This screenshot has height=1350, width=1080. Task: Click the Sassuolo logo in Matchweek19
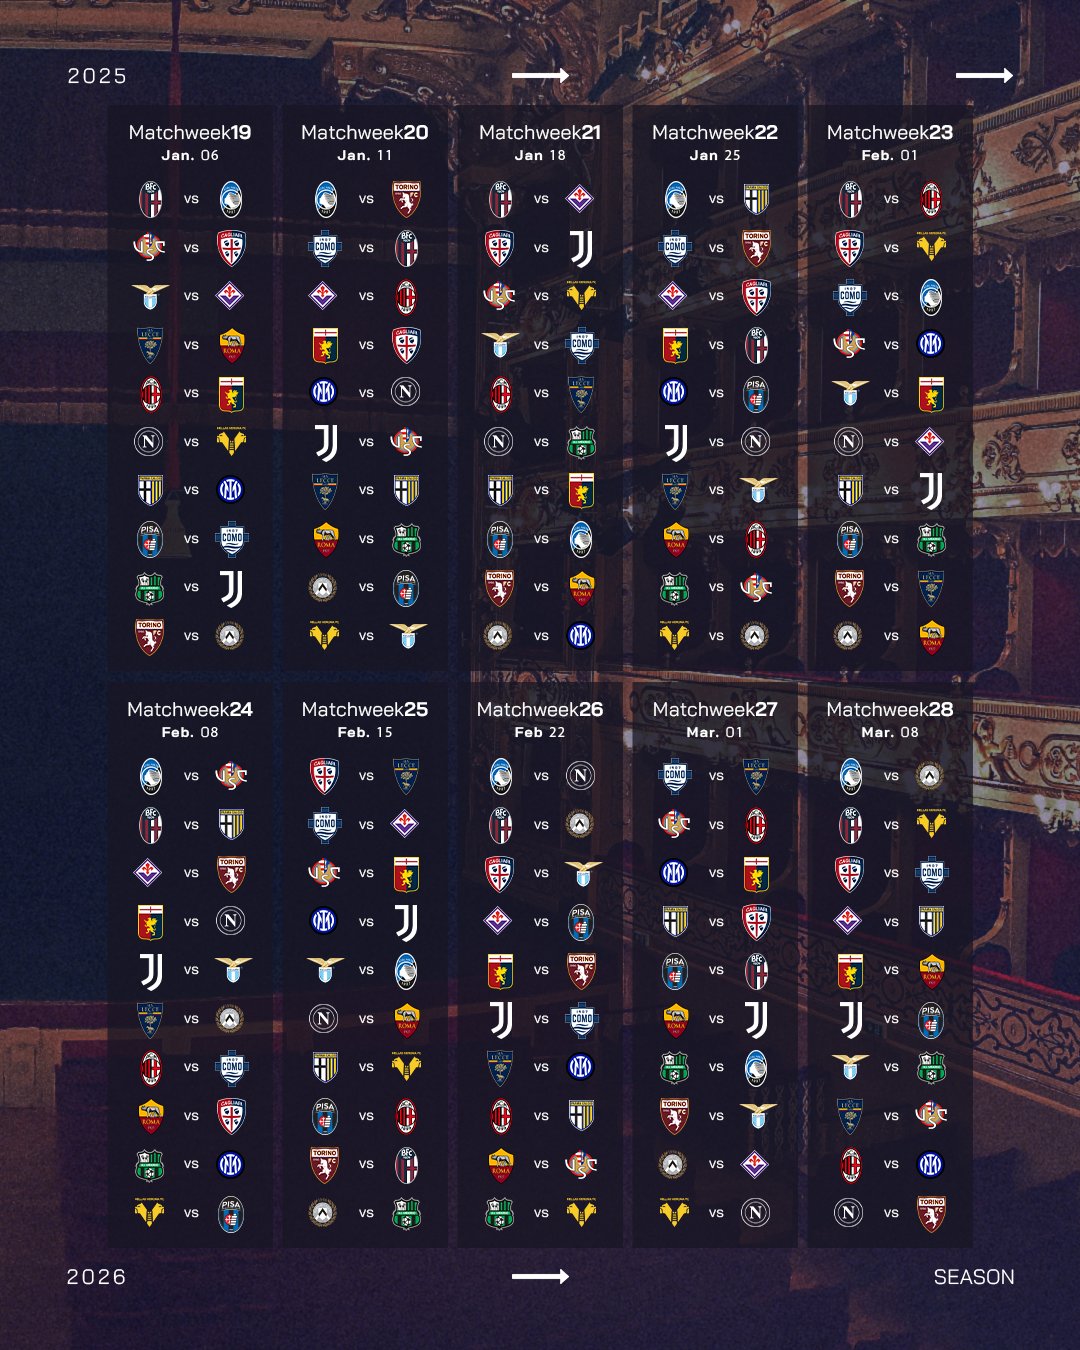point(150,588)
